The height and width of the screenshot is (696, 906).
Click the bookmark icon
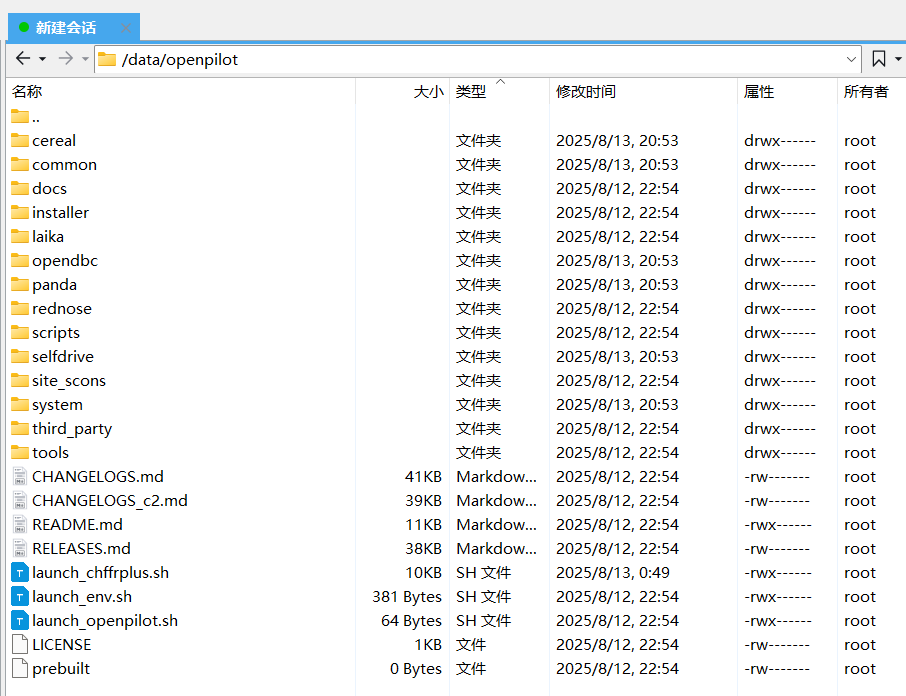coord(878,59)
